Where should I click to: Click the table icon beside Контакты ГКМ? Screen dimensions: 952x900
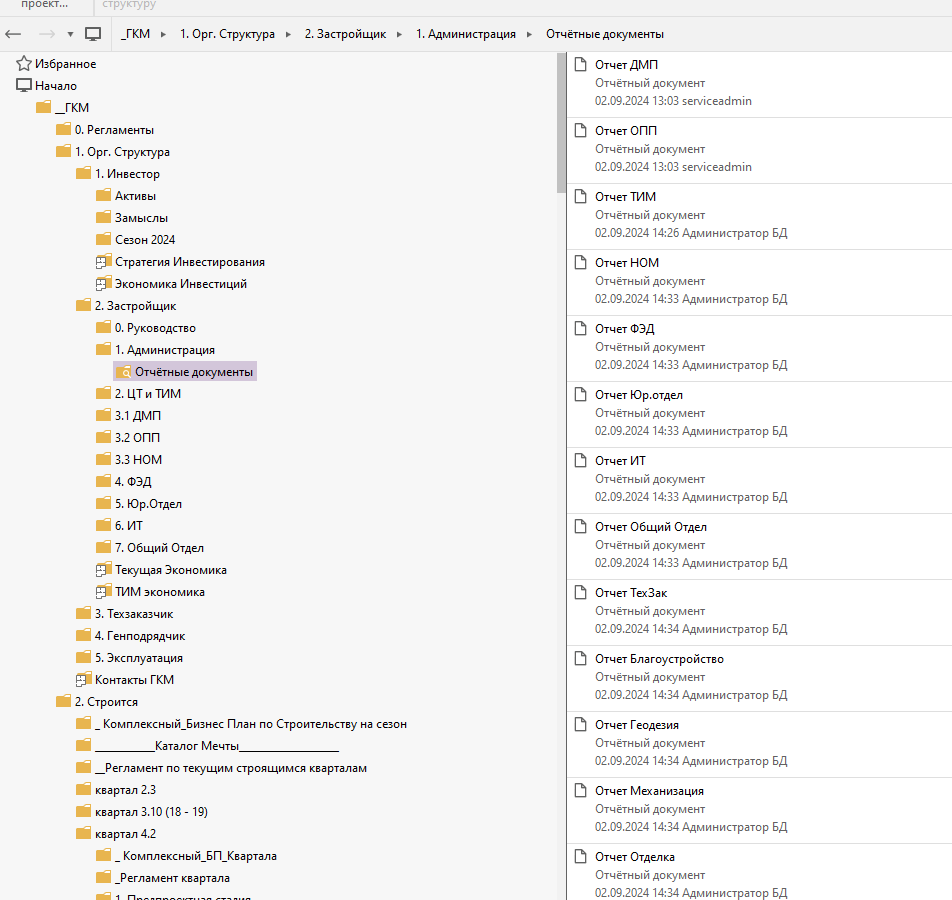pos(83,680)
